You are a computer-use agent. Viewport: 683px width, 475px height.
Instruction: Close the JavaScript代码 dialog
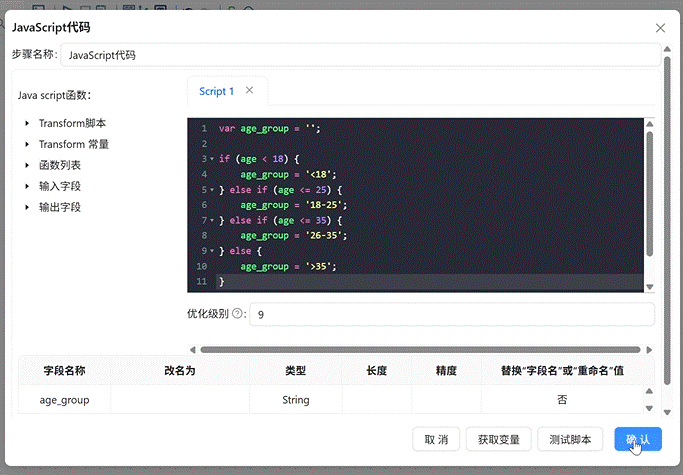660,28
